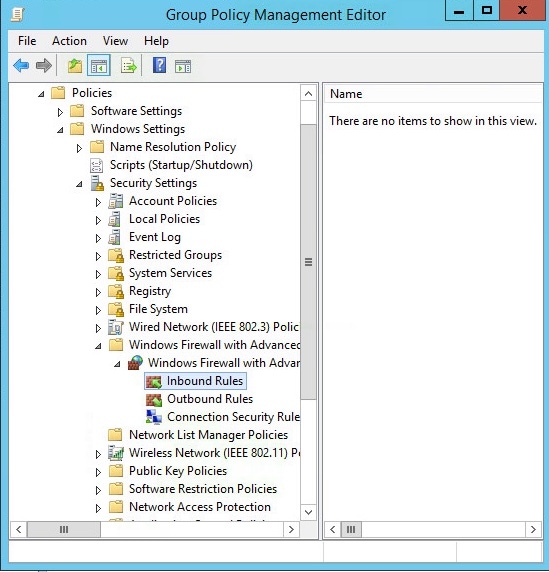This screenshot has height=572, width=549.
Task: Click tree pane horizontal scrollbar thumb
Action: pos(64,529)
